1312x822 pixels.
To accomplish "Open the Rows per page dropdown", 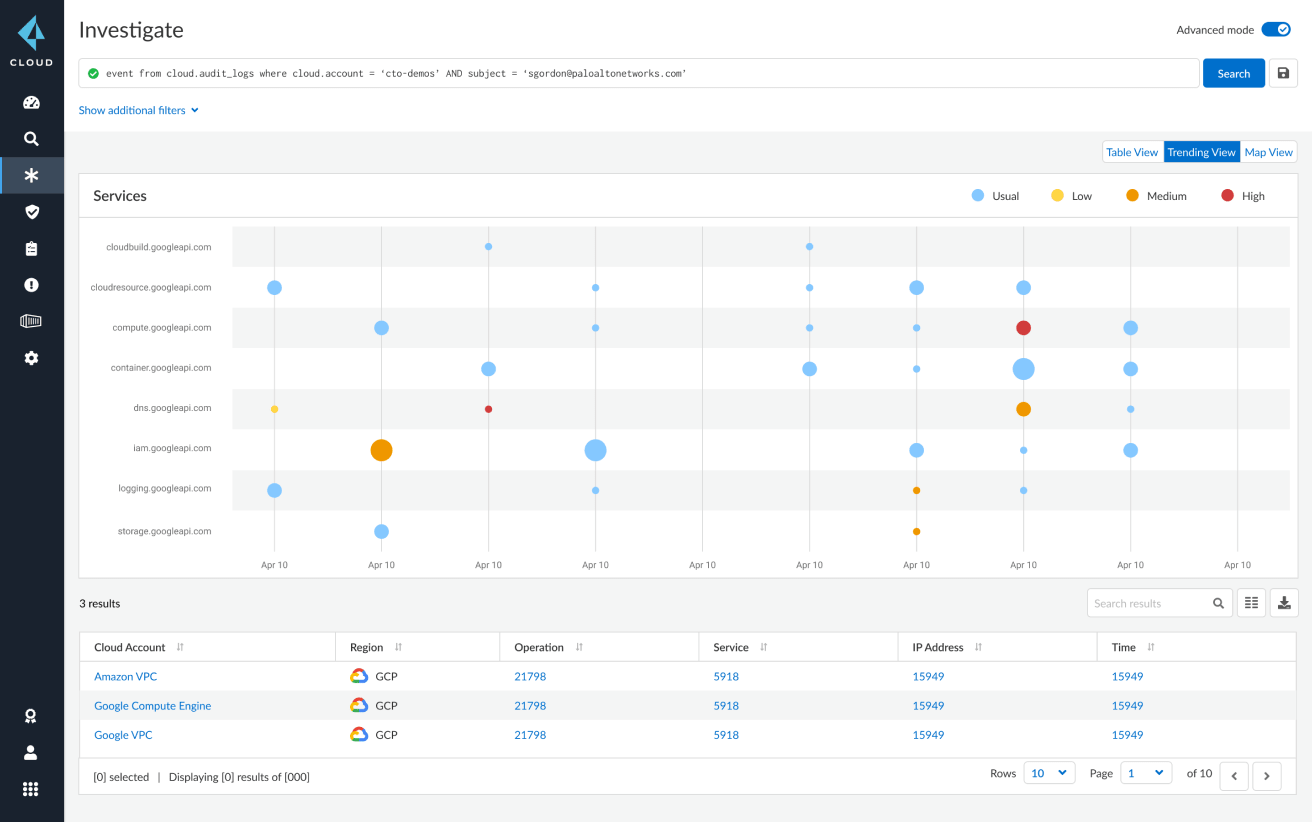I will (1049, 772).
